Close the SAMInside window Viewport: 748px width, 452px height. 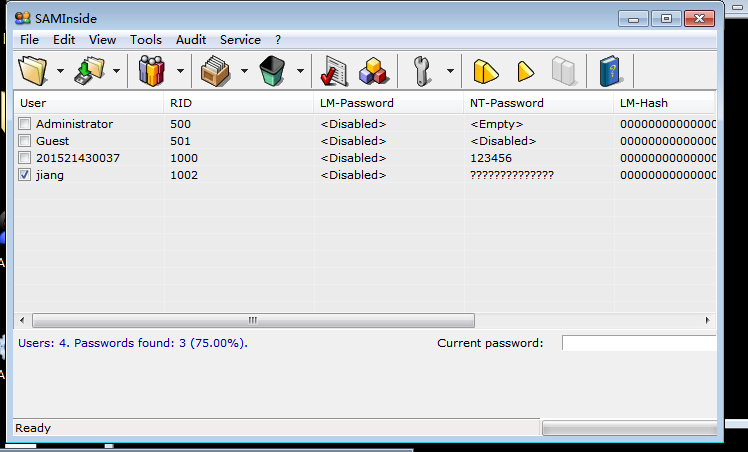(x=699, y=19)
